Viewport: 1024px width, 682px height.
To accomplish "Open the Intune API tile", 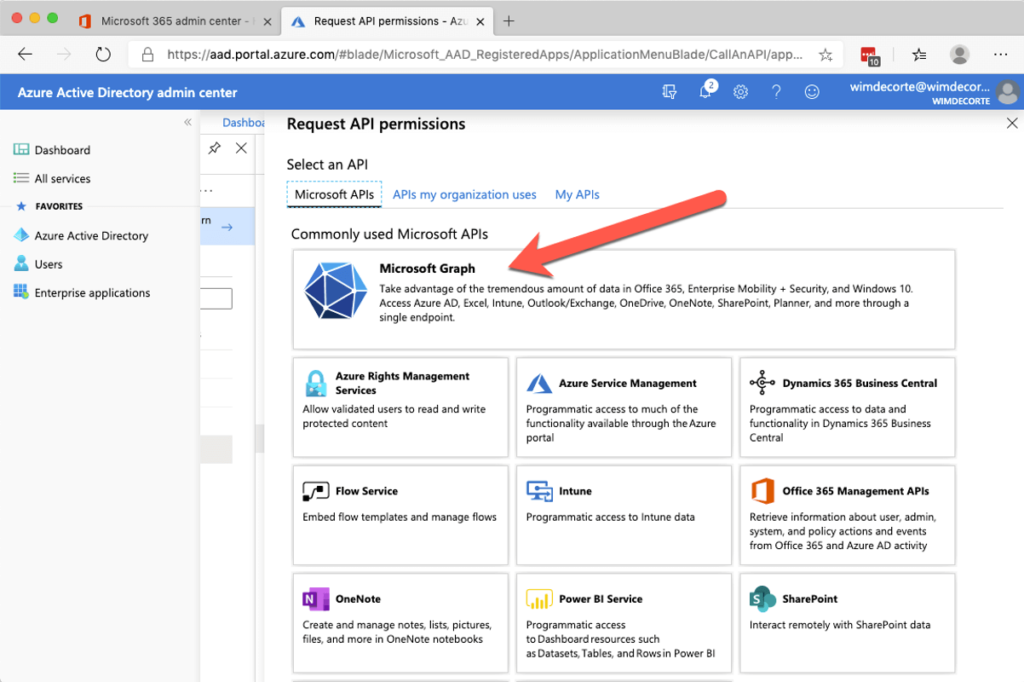I will click(x=624, y=510).
